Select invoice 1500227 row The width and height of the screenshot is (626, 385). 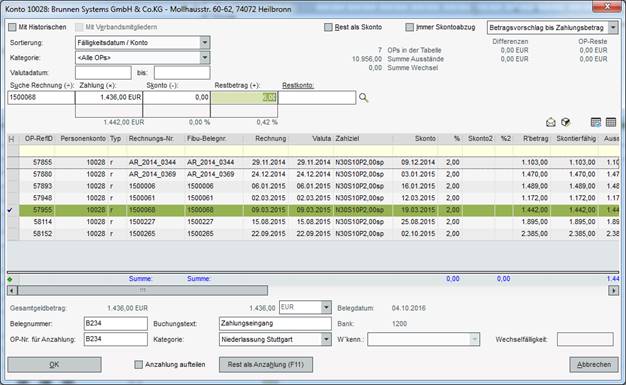(313, 222)
